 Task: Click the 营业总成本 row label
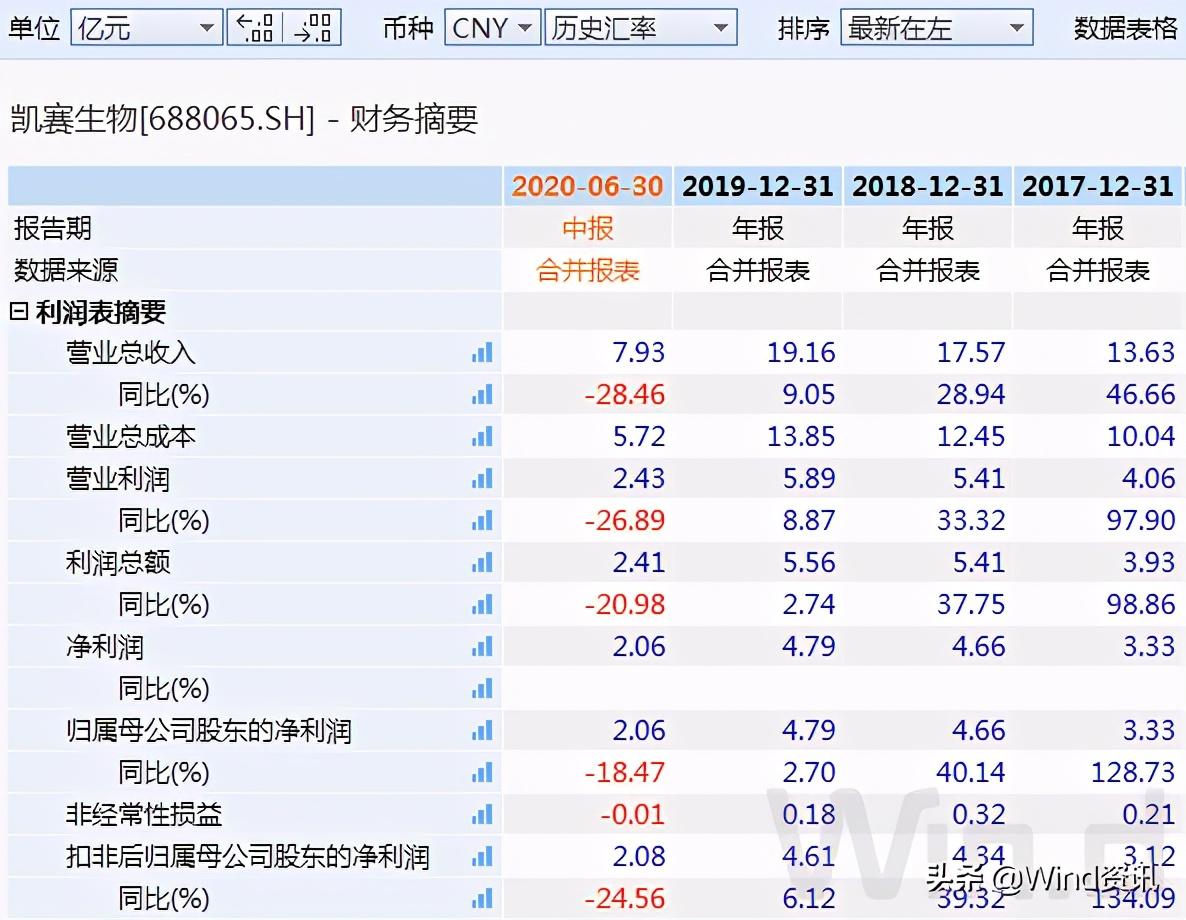tap(130, 437)
